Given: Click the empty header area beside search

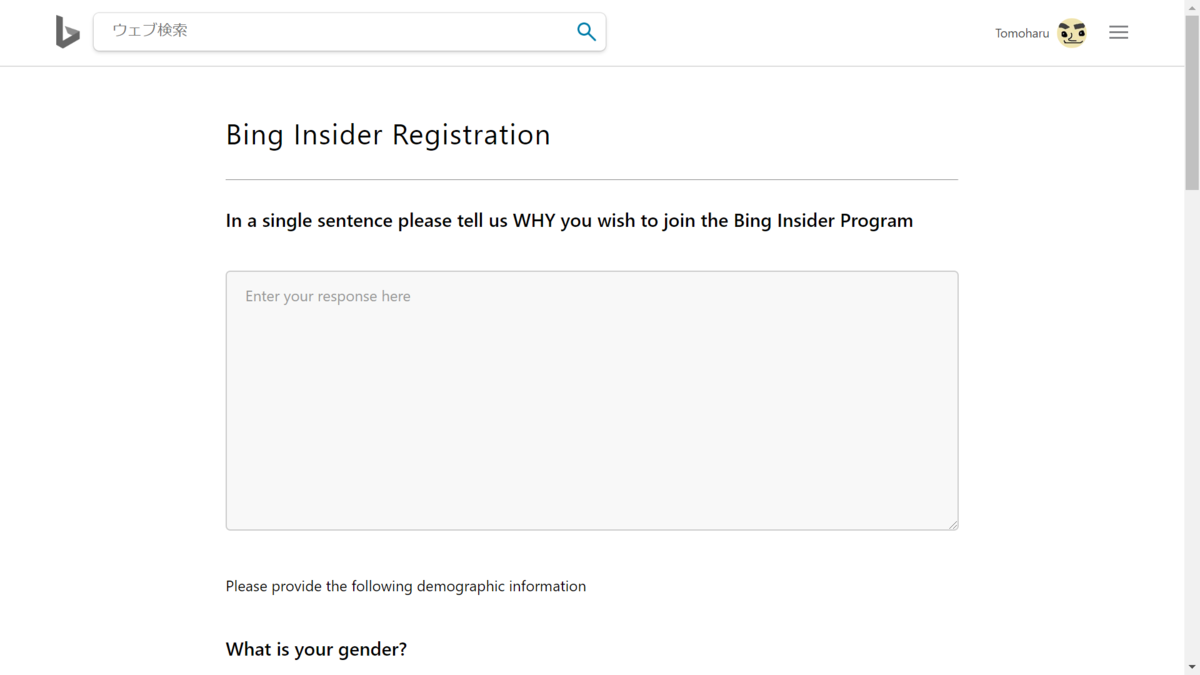Looking at the screenshot, I should pos(800,33).
